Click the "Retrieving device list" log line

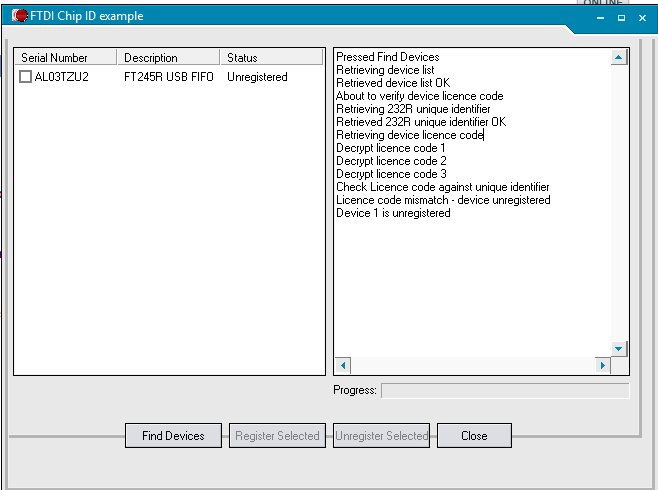385,70
